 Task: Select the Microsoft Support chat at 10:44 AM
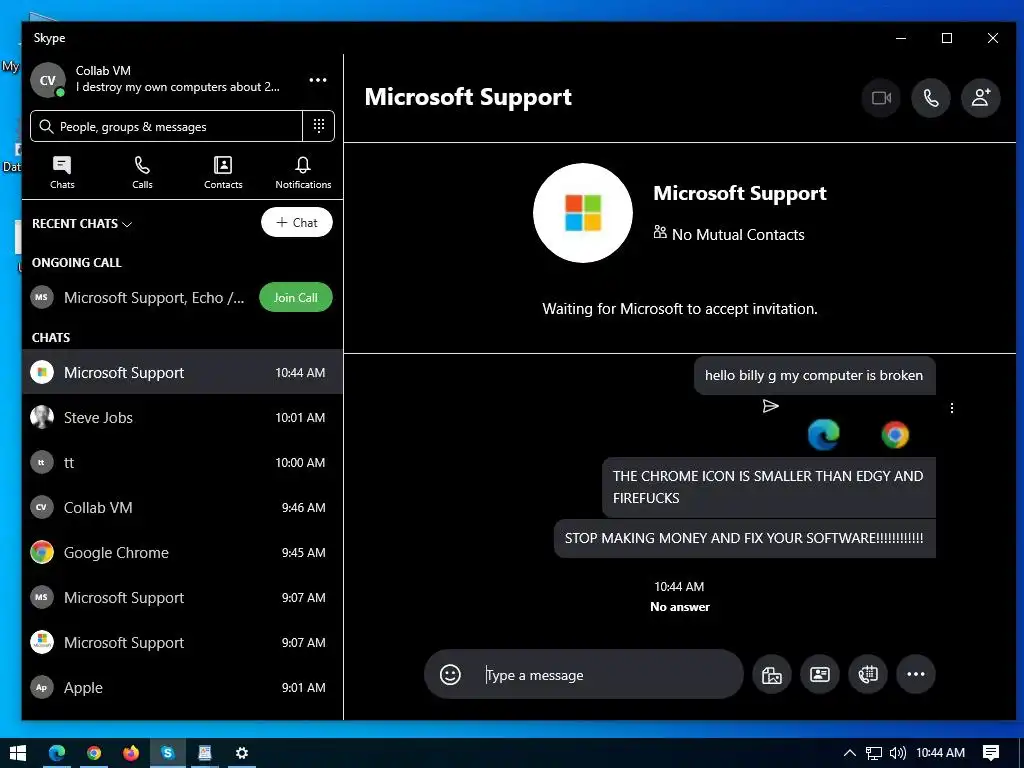point(182,372)
